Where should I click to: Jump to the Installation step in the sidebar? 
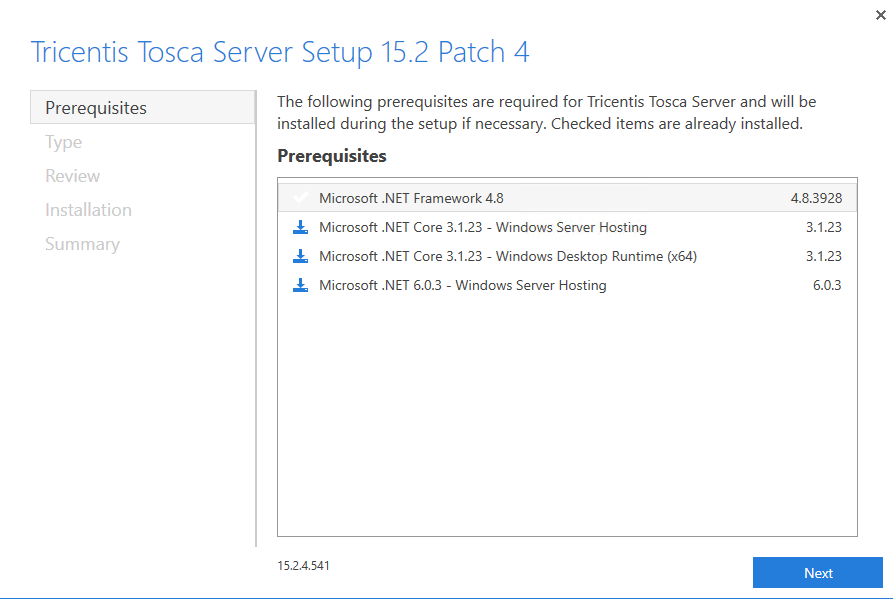coord(88,210)
